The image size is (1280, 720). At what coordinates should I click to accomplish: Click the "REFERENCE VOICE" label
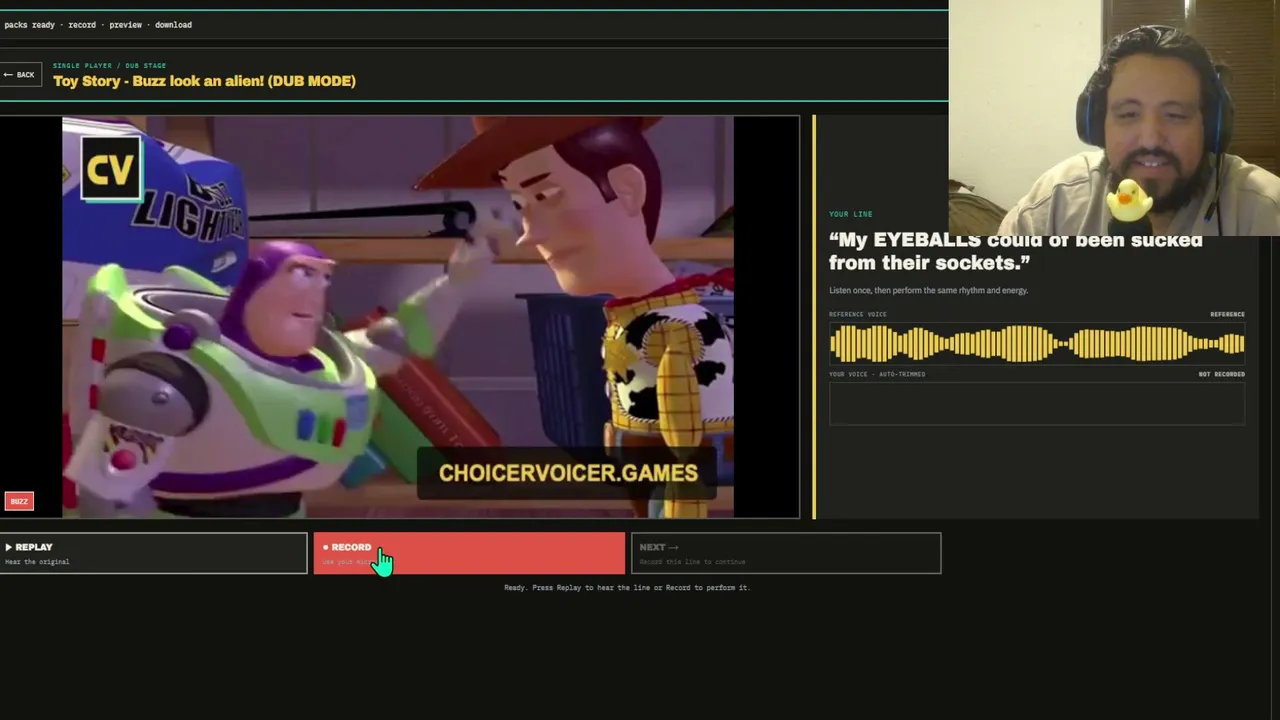tap(858, 314)
